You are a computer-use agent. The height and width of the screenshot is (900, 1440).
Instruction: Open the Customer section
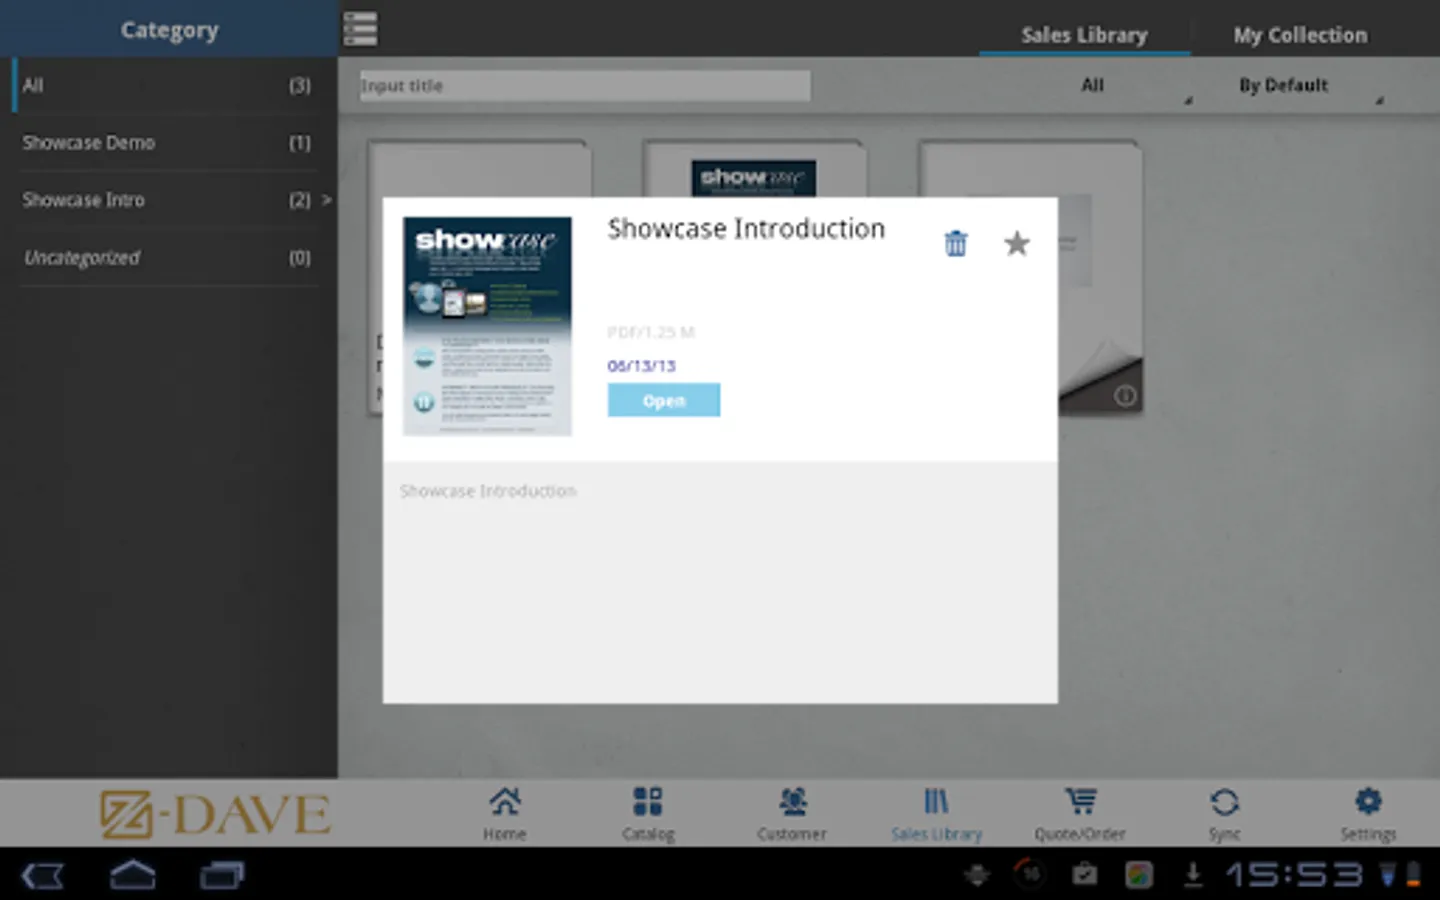point(792,814)
